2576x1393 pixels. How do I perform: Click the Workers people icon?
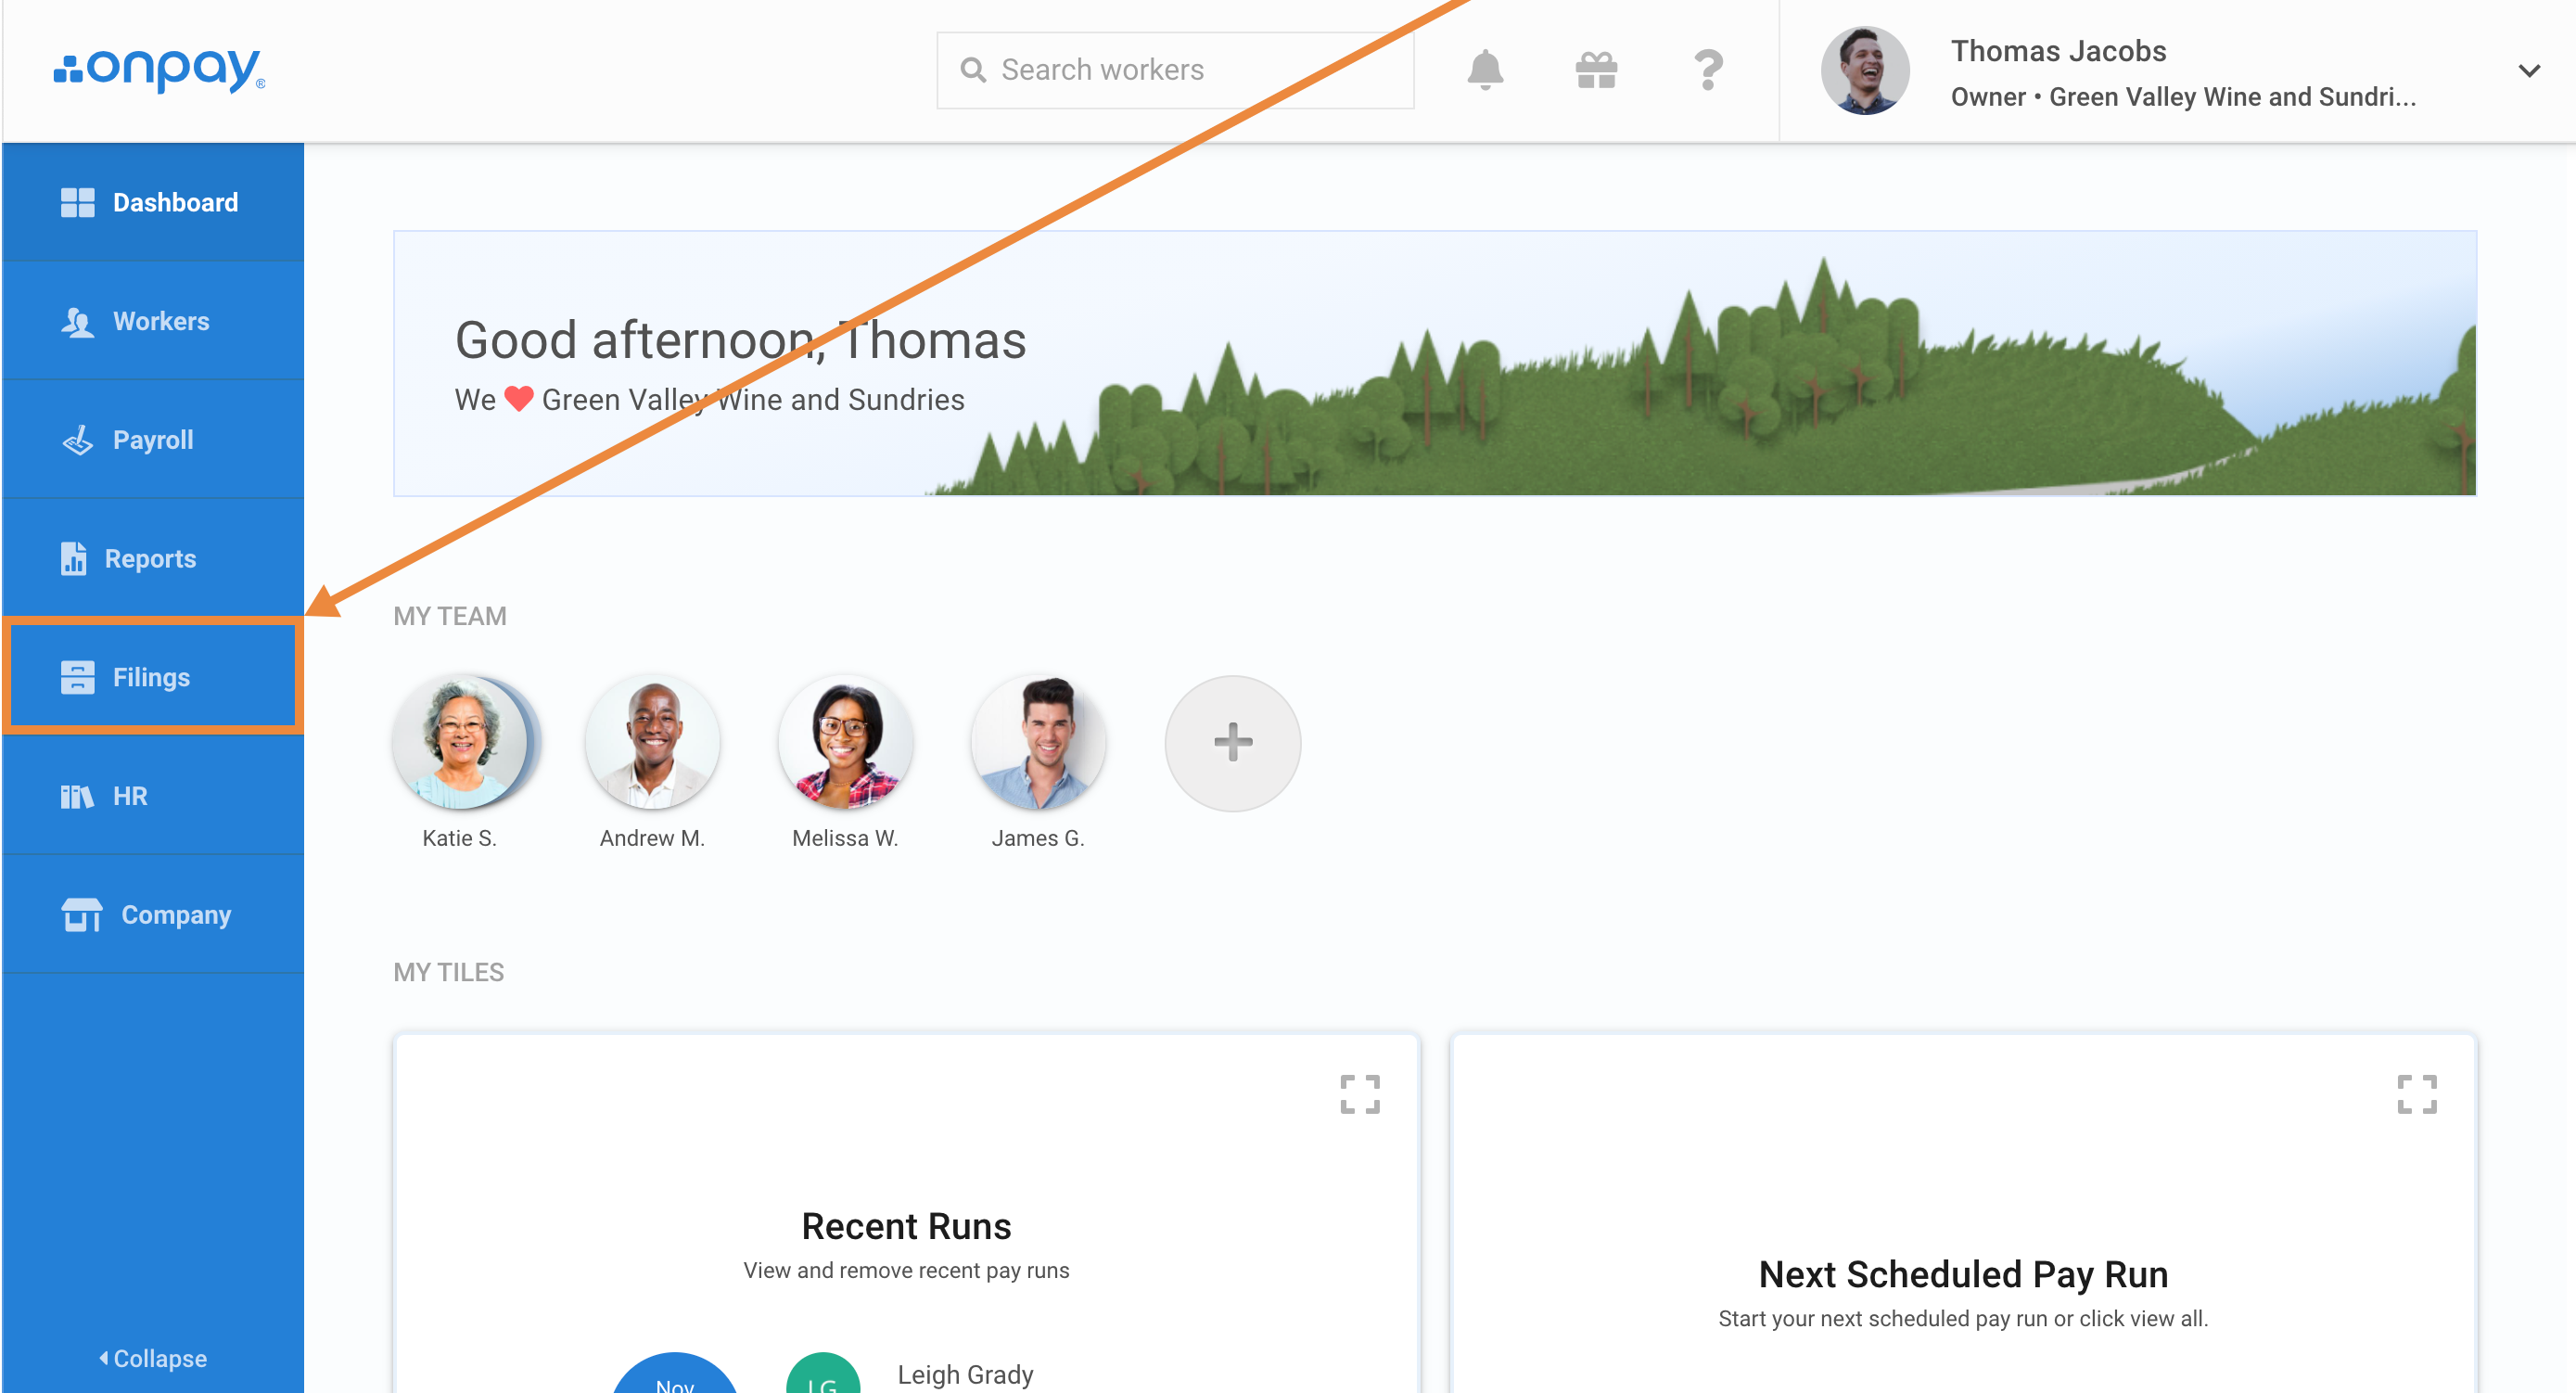tap(77, 322)
